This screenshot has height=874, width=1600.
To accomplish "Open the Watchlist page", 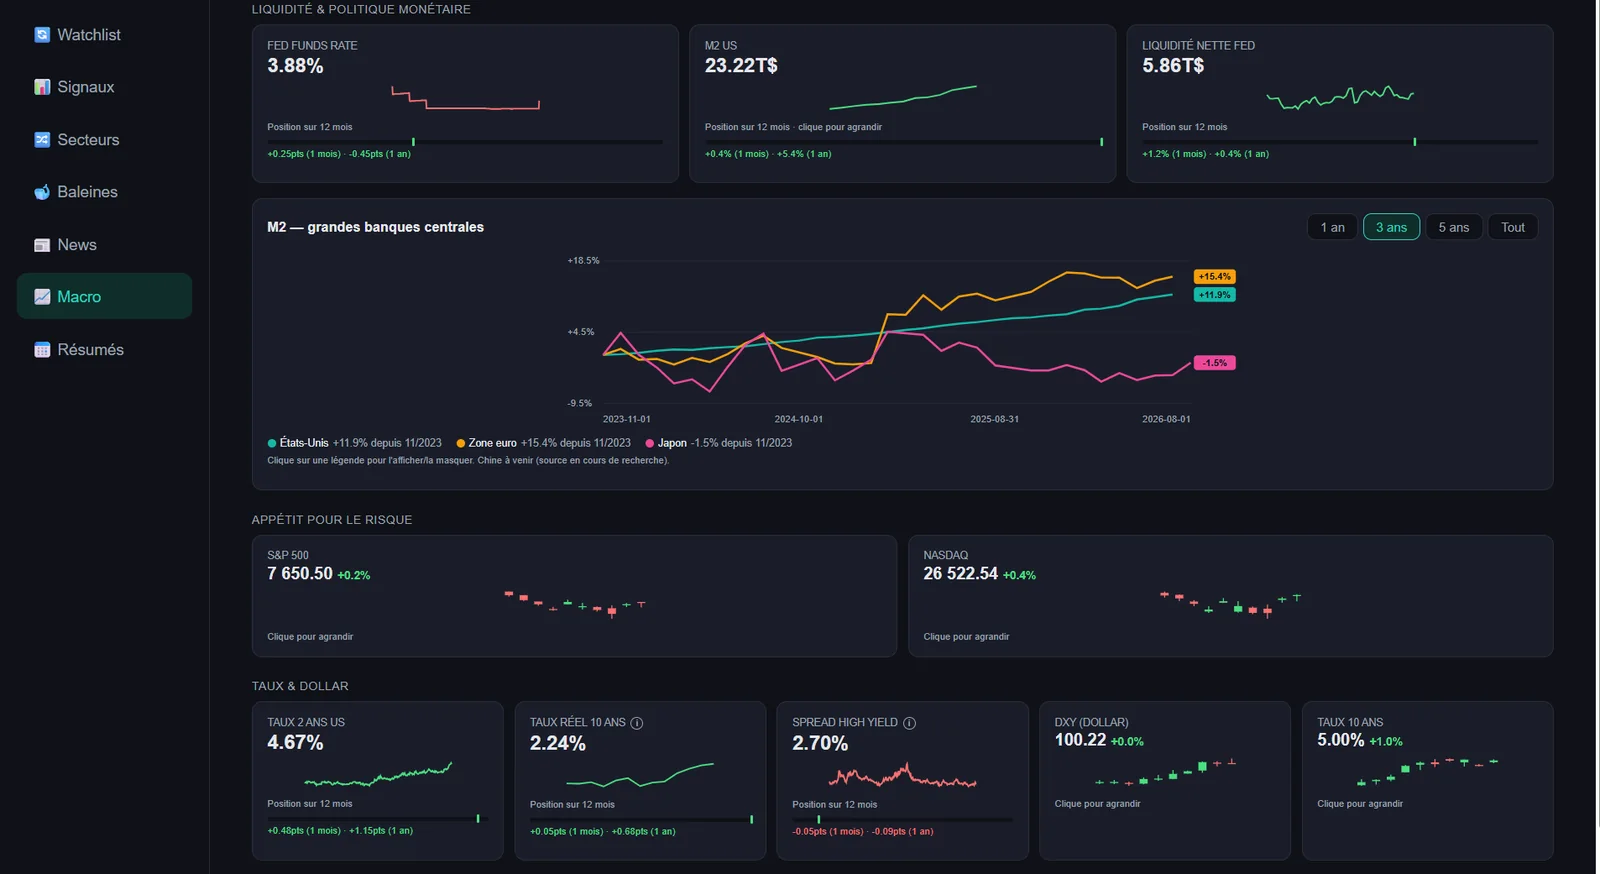I will click(x=104, y=35).
